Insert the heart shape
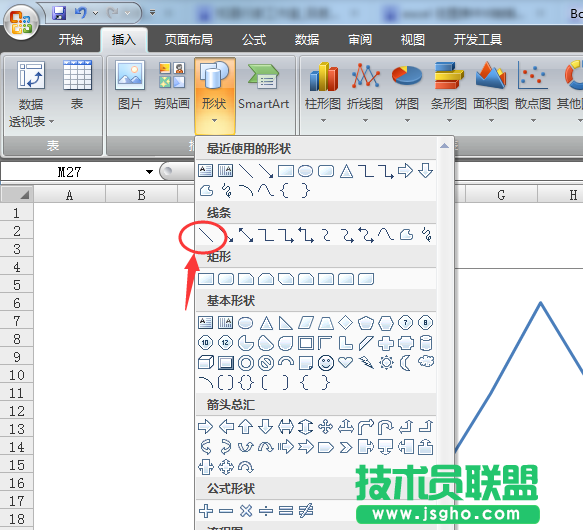This screenshot has height=530, width=583. pos(346,362)
